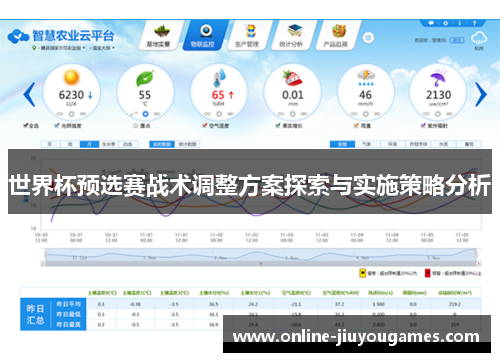
Task: Click the help question-mark icon
Action: (474, 23)
